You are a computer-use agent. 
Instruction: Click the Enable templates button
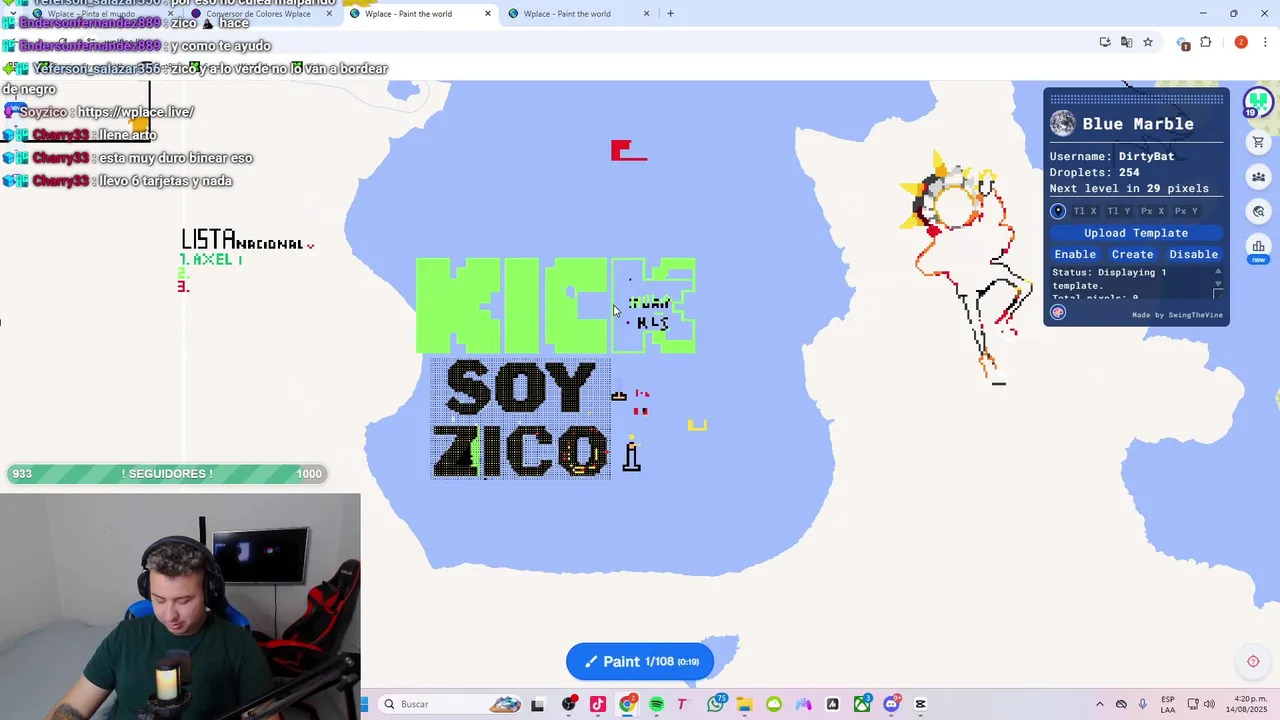[1075, 254]
